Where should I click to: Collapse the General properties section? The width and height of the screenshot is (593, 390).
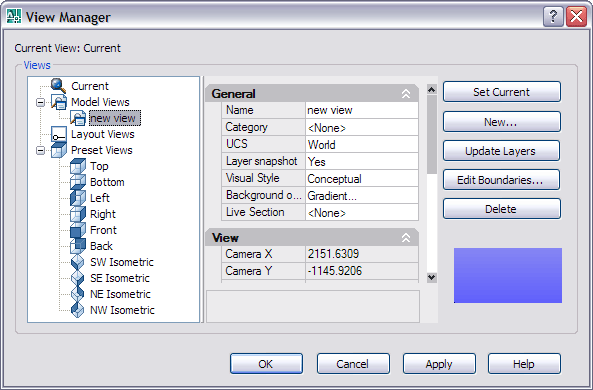[406, 94]
